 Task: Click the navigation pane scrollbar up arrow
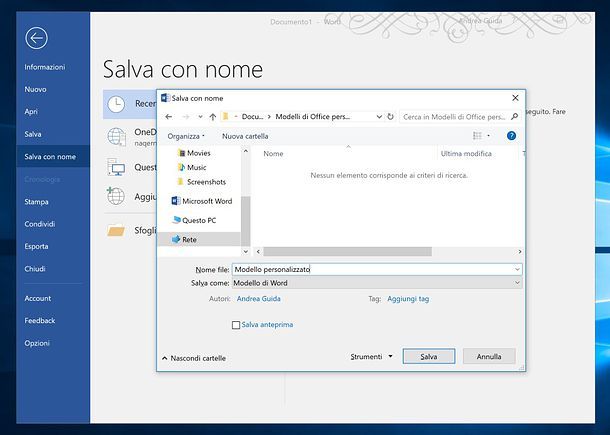point(245,151)
